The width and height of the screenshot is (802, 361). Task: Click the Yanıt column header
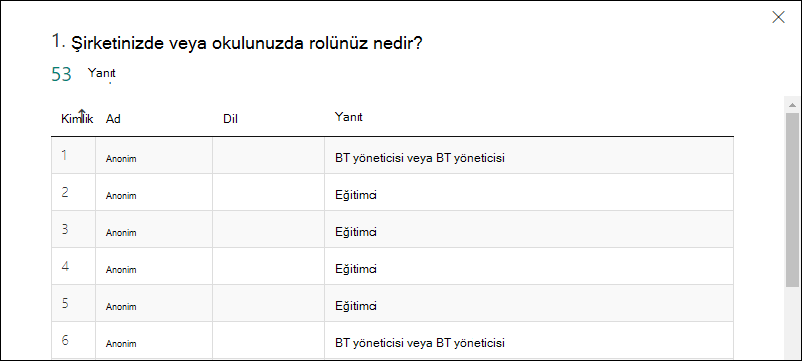point(348,117)
